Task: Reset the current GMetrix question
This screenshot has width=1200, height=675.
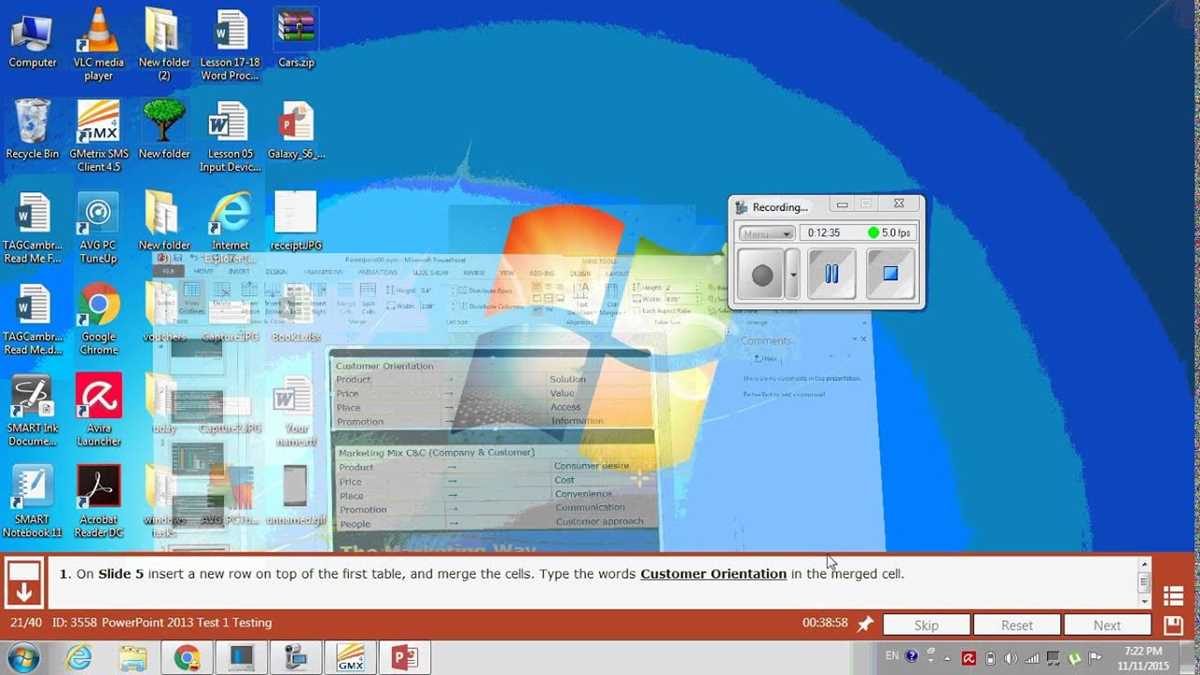Action: coord(1017,625)
